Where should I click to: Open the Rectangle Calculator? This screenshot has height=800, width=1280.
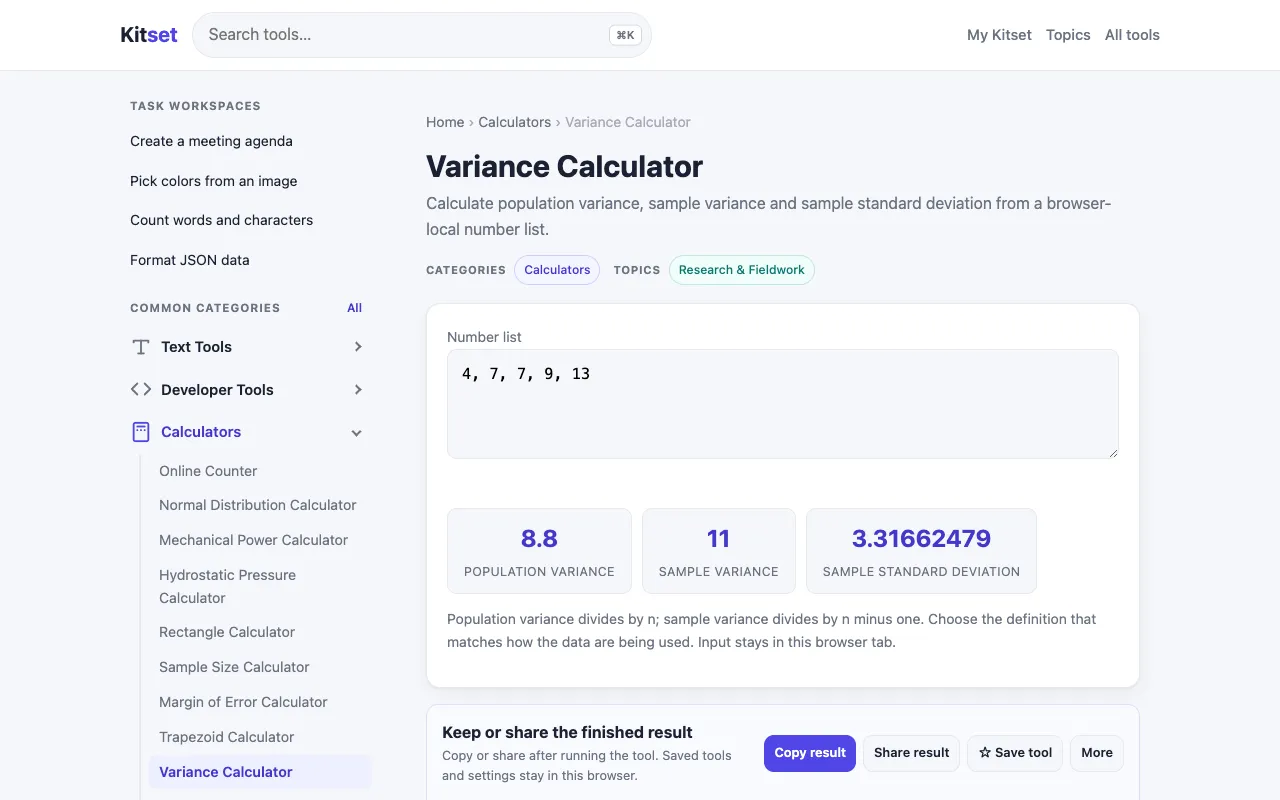click(227, 632)
